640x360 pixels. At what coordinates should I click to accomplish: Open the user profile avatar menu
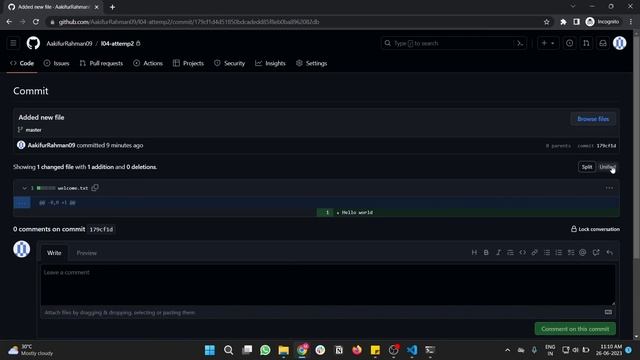tap(620, 43)
